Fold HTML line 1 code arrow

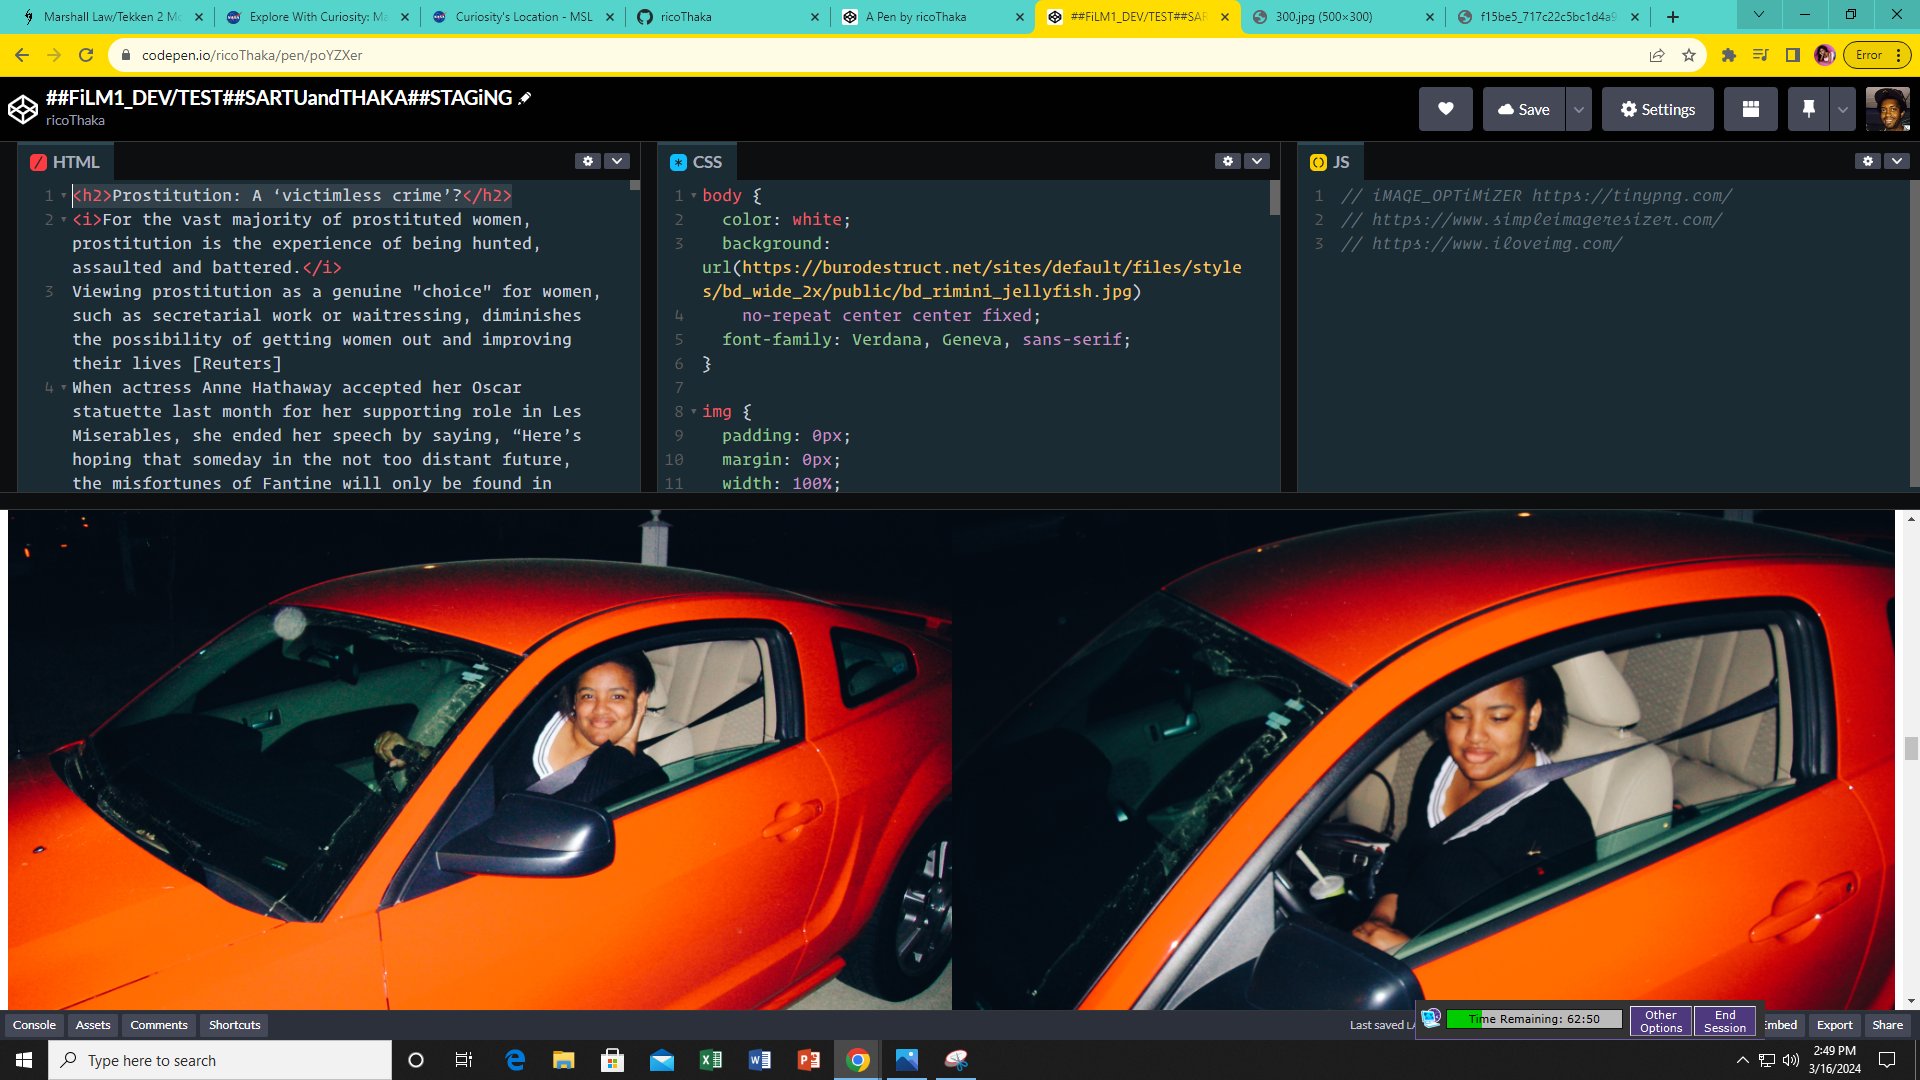[64, 196]
